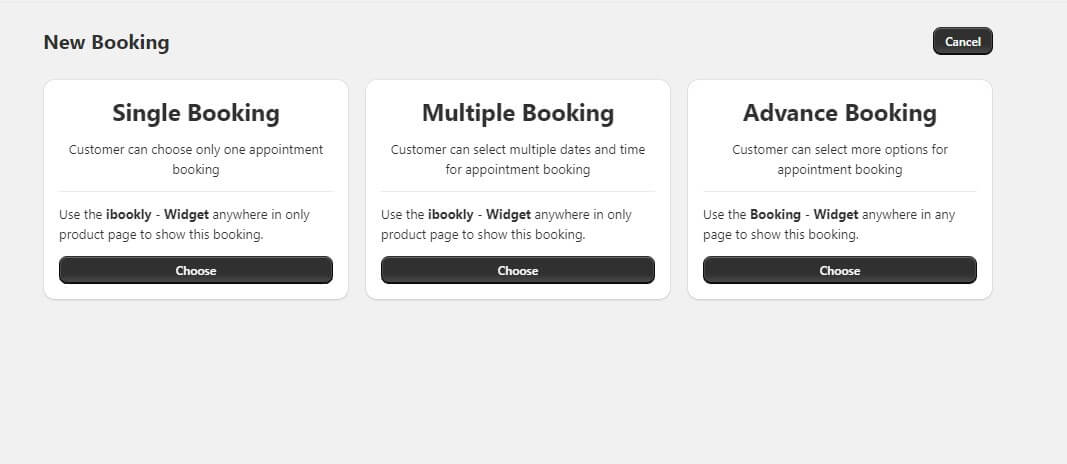Click bold 'ibookly' in Single Booking card
1067x464 pixels.
(130, 214)
